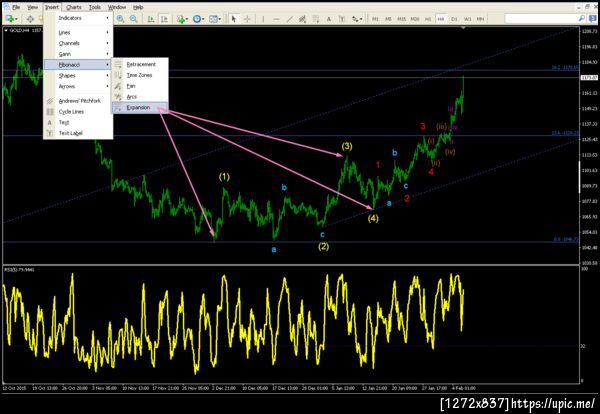Toggle the Chart Shift icon

click(x=164, y=19)
